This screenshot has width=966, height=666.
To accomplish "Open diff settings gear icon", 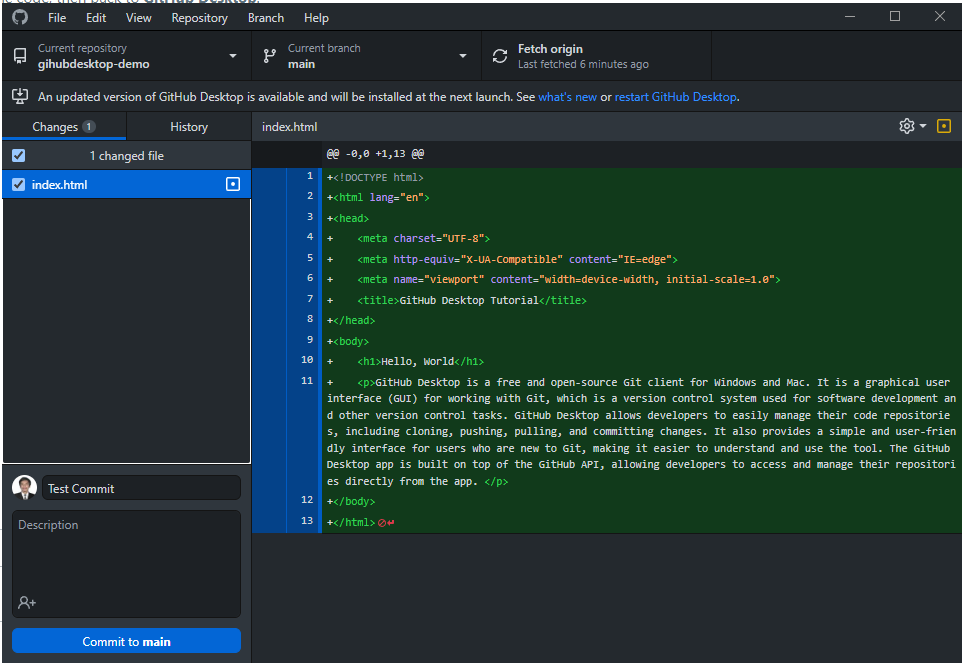I will [x=906, y=126].
